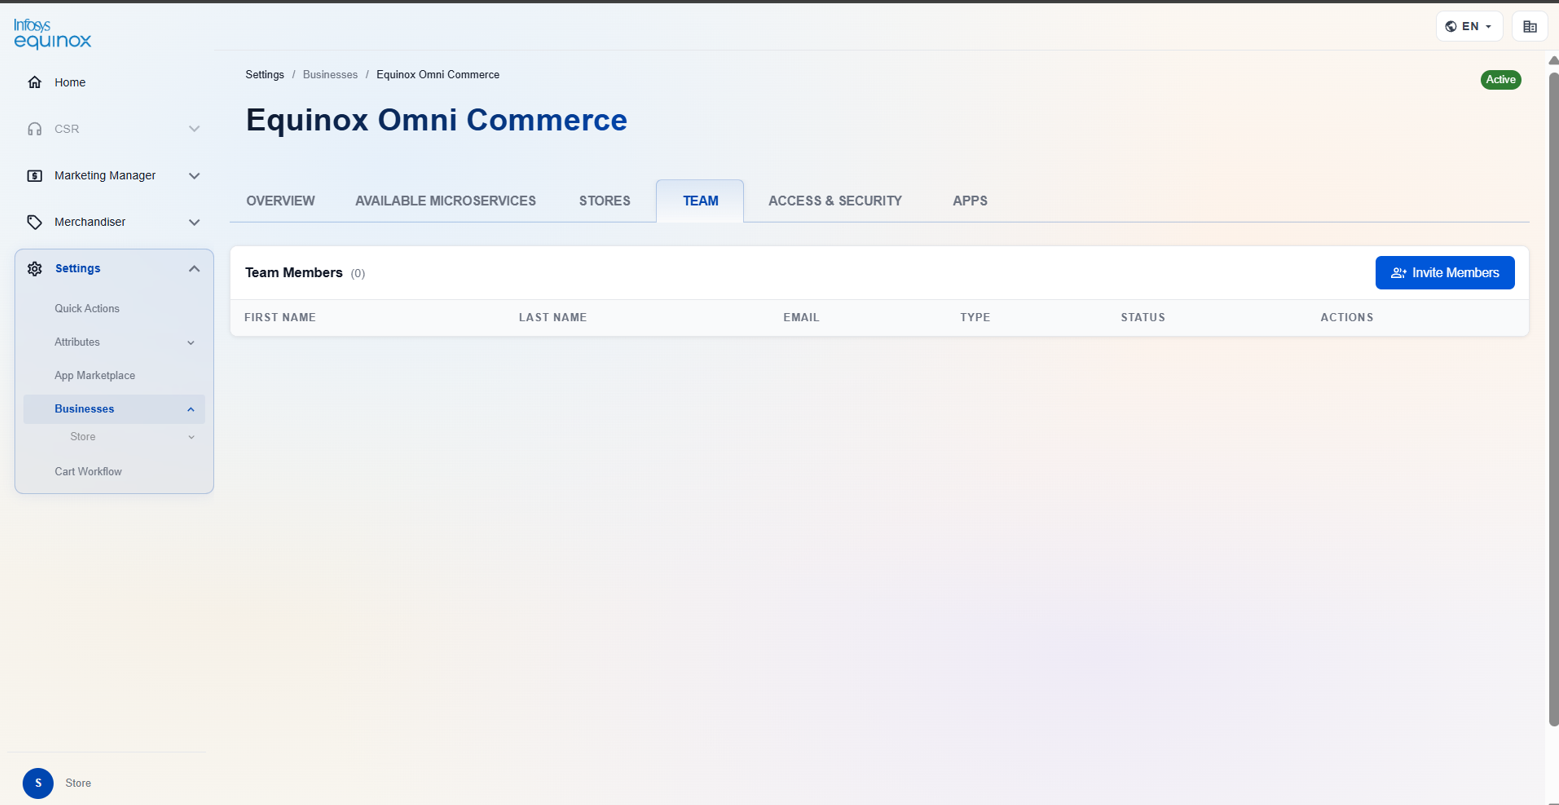Open App Marketplace in sidebar

pos(95,376)
